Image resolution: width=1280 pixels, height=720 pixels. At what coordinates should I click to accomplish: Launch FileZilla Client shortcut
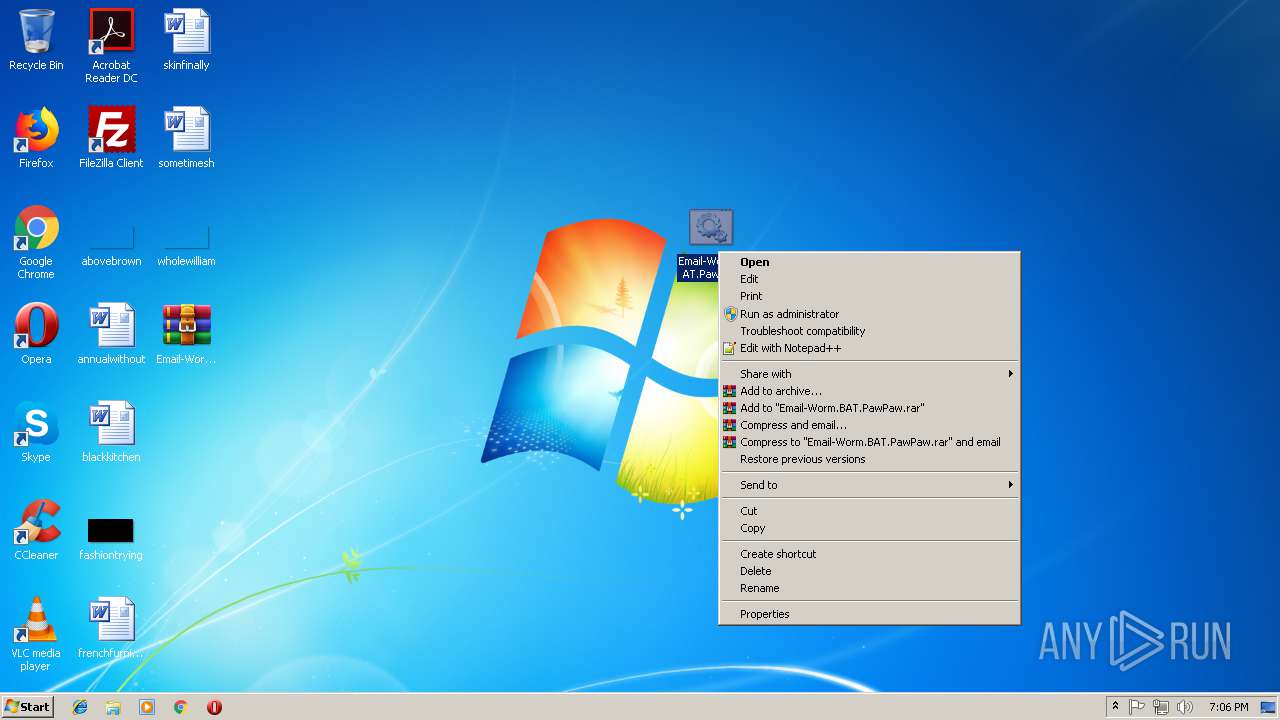[x=111, y=138]
